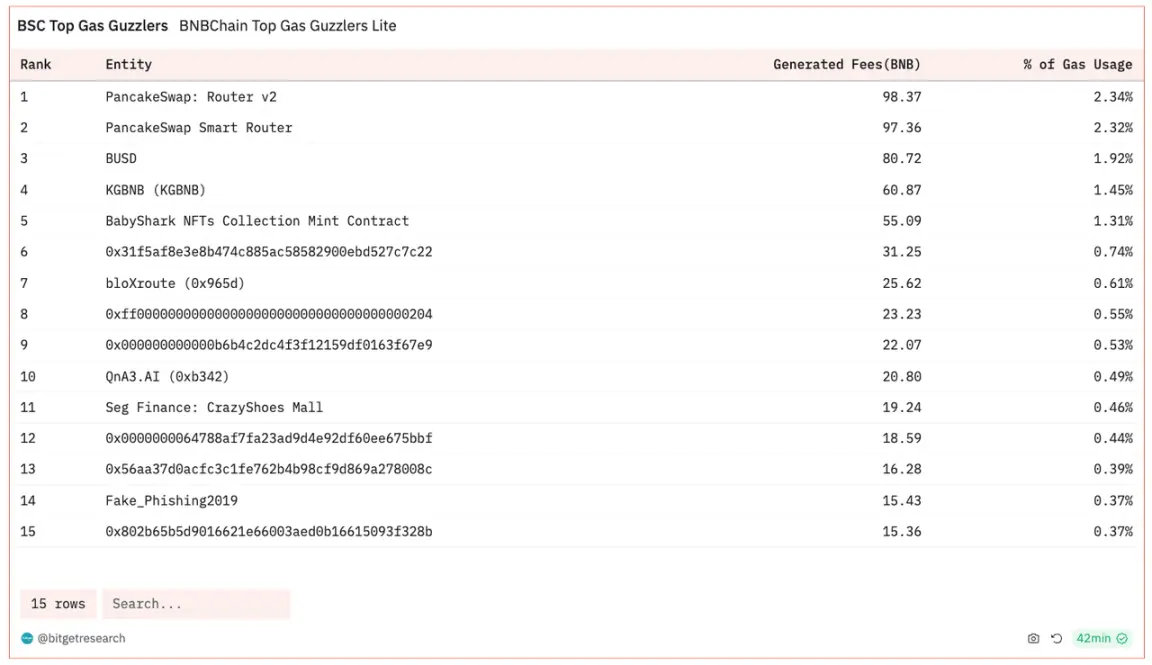Open the @bitgetresearch profile link
Screen dimensions: 1152x665
(81, 639)
